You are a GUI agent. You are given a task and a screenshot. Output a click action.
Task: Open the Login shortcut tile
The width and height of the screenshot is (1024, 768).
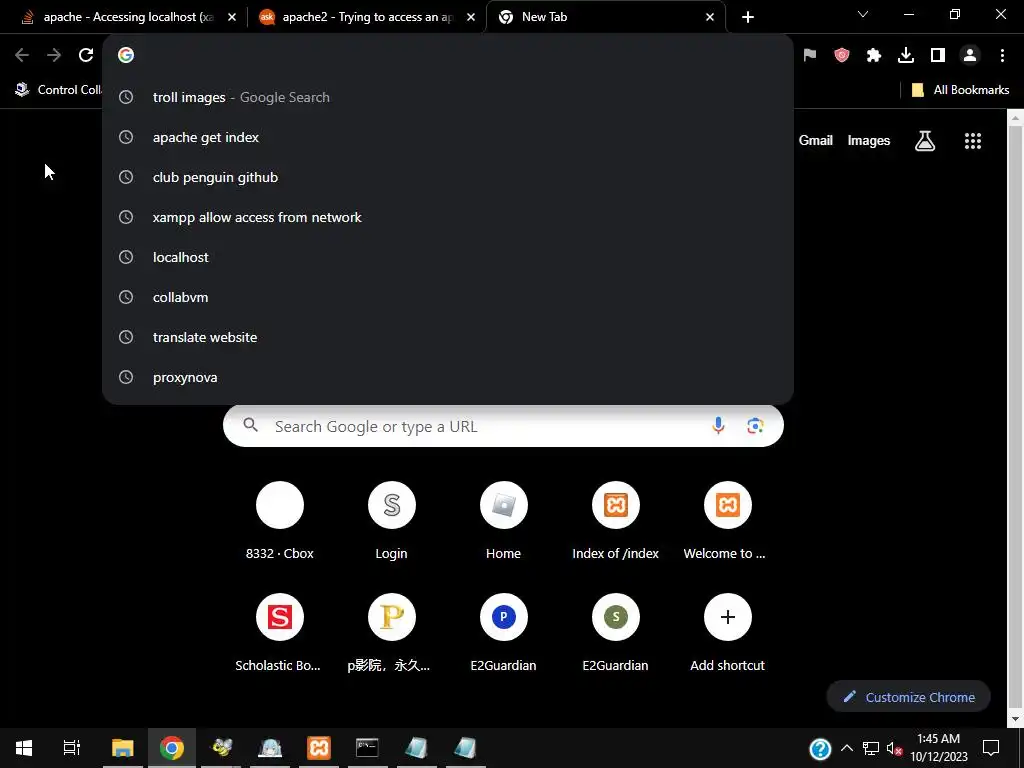[x=392, y=522]
